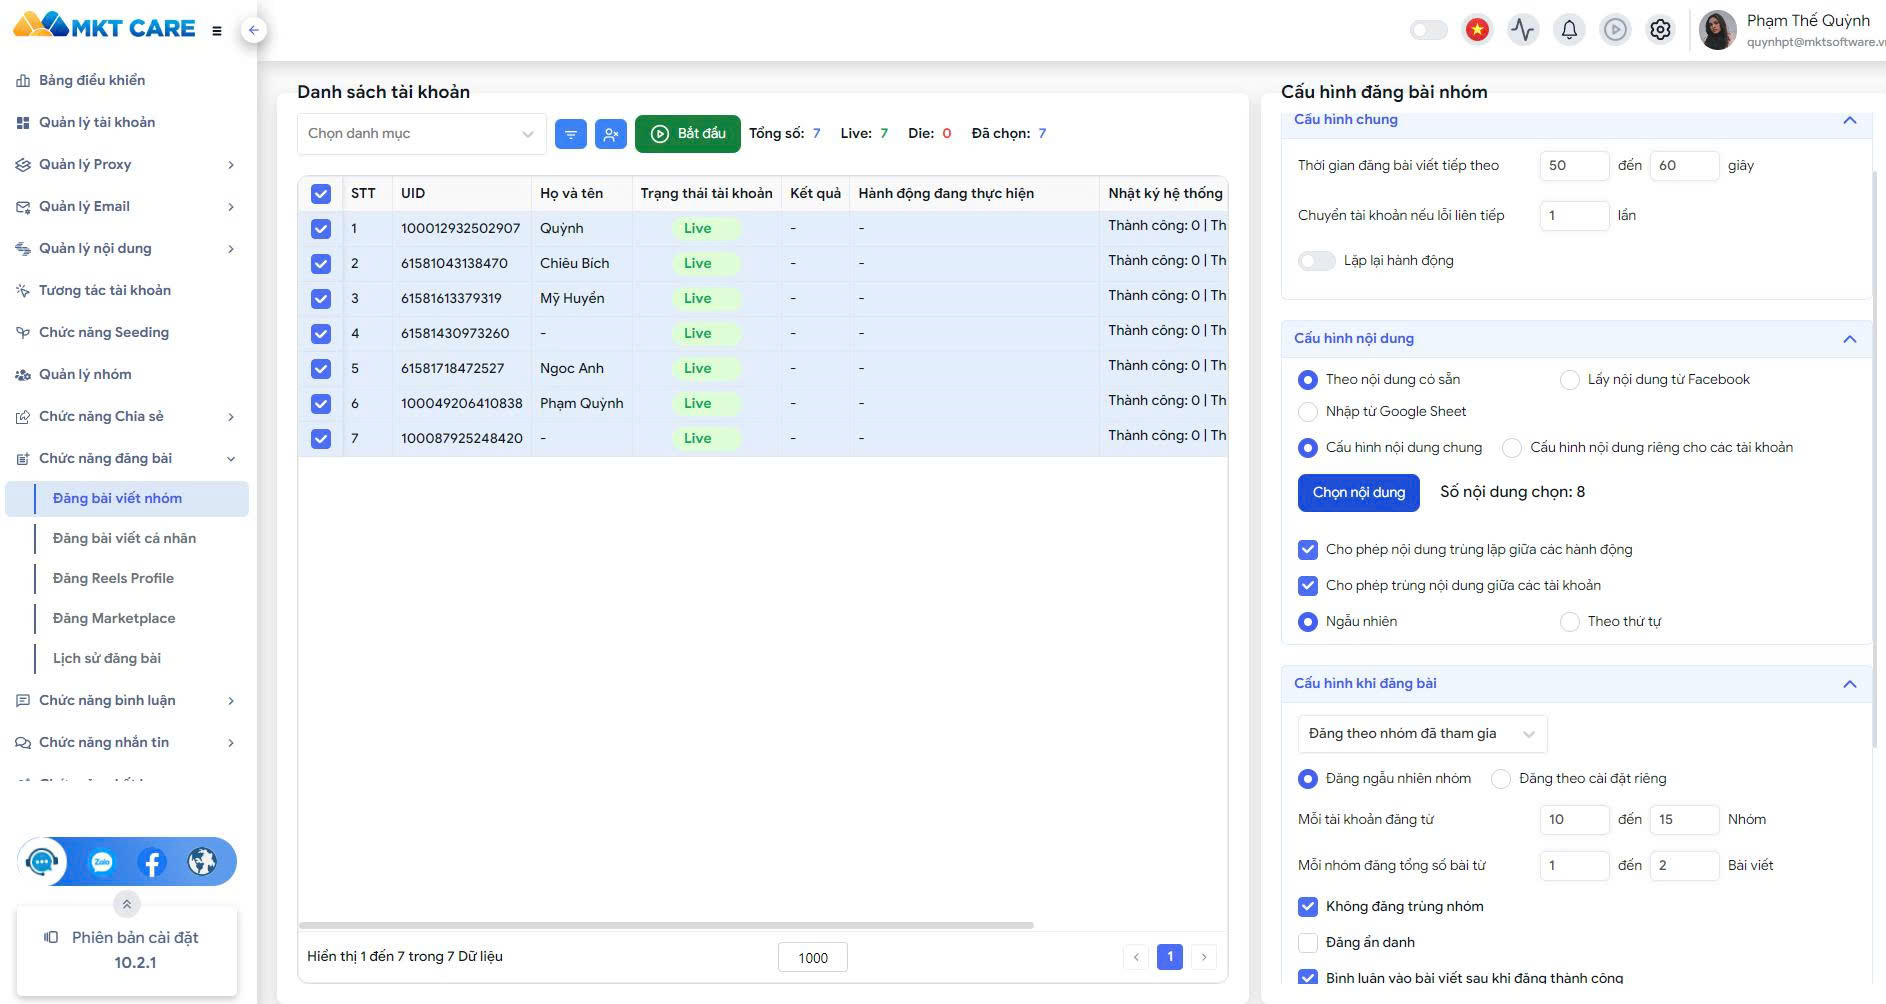Image resolution: width=1886 pixels, height=1004 pixels.
Task: Click the table horizontal scrollbar
Action: click(x=666, y=925)
